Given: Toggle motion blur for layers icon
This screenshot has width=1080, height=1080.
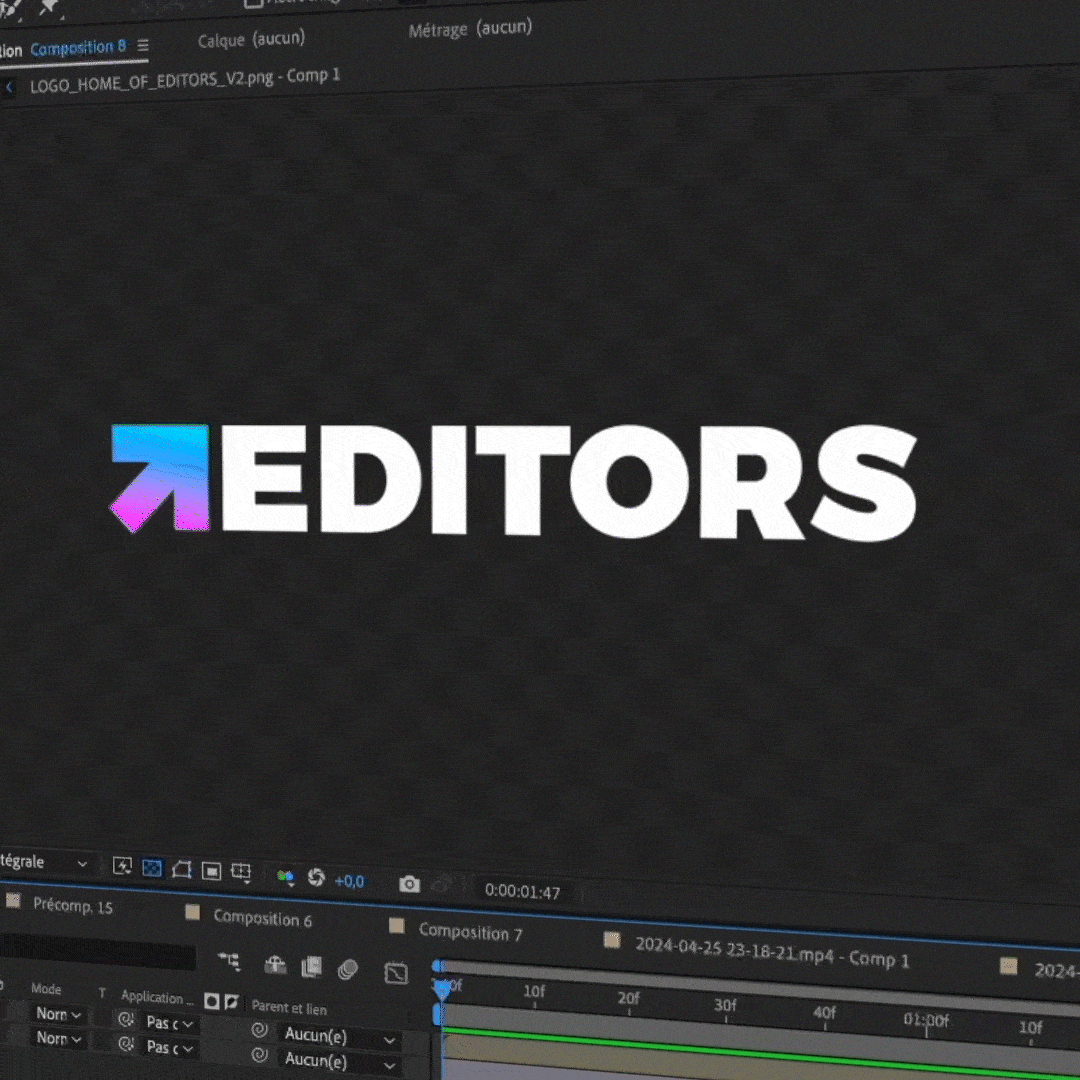Looking at the screenshot, I should click(x=348, y=968).
